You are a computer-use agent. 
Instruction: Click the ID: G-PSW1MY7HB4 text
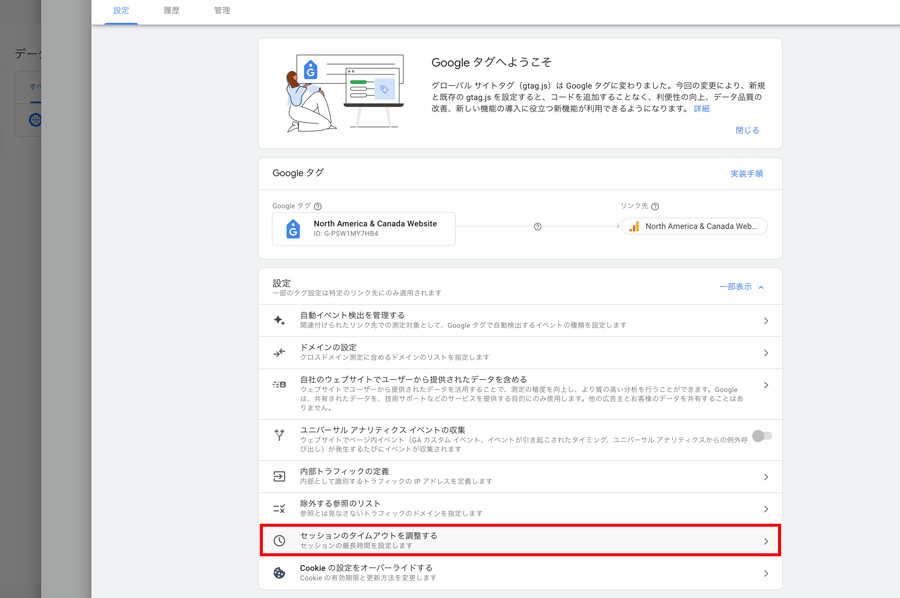346,234
